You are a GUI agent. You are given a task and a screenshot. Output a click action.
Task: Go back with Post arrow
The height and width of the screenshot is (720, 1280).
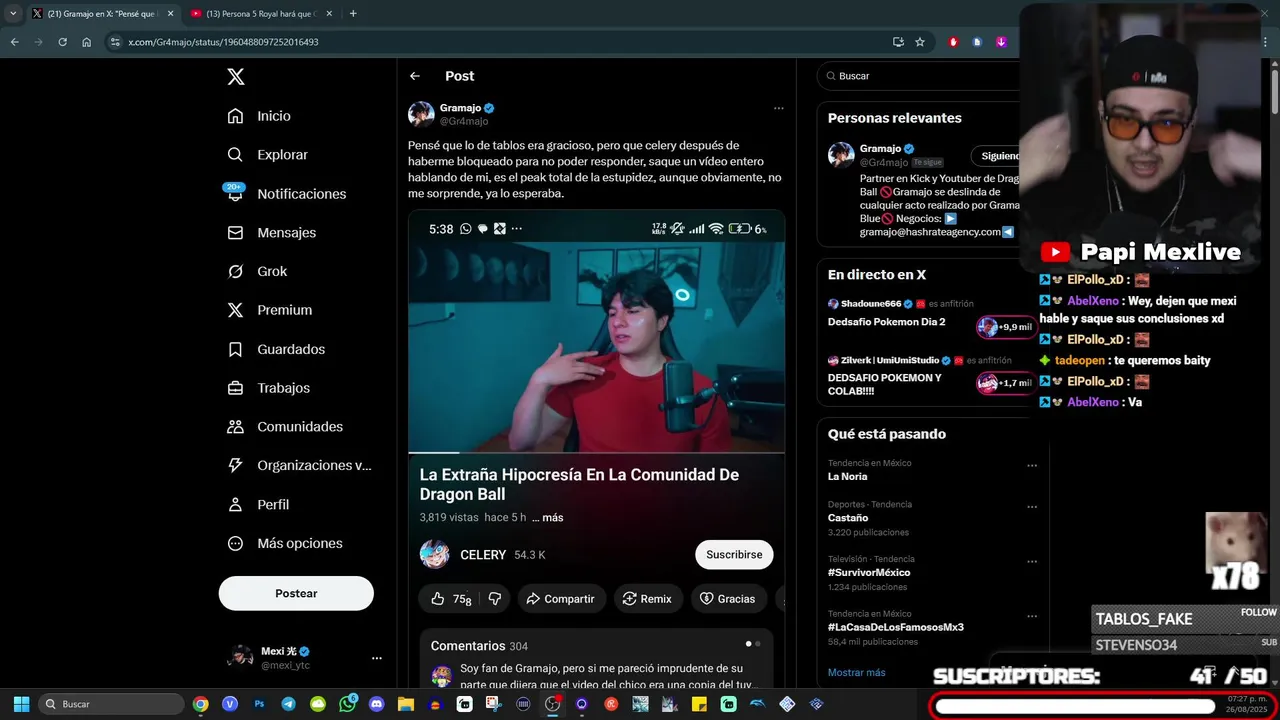point(415,76)
